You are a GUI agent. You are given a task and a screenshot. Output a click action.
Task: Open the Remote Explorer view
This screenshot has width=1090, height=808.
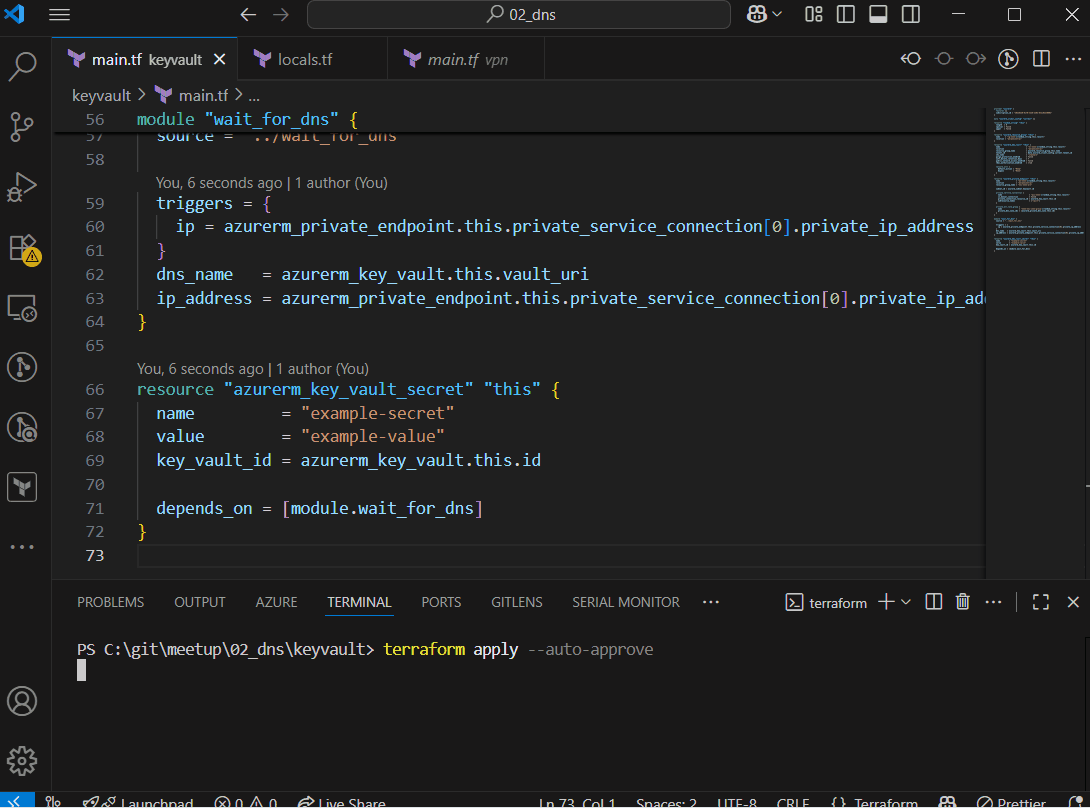[22, 308]
